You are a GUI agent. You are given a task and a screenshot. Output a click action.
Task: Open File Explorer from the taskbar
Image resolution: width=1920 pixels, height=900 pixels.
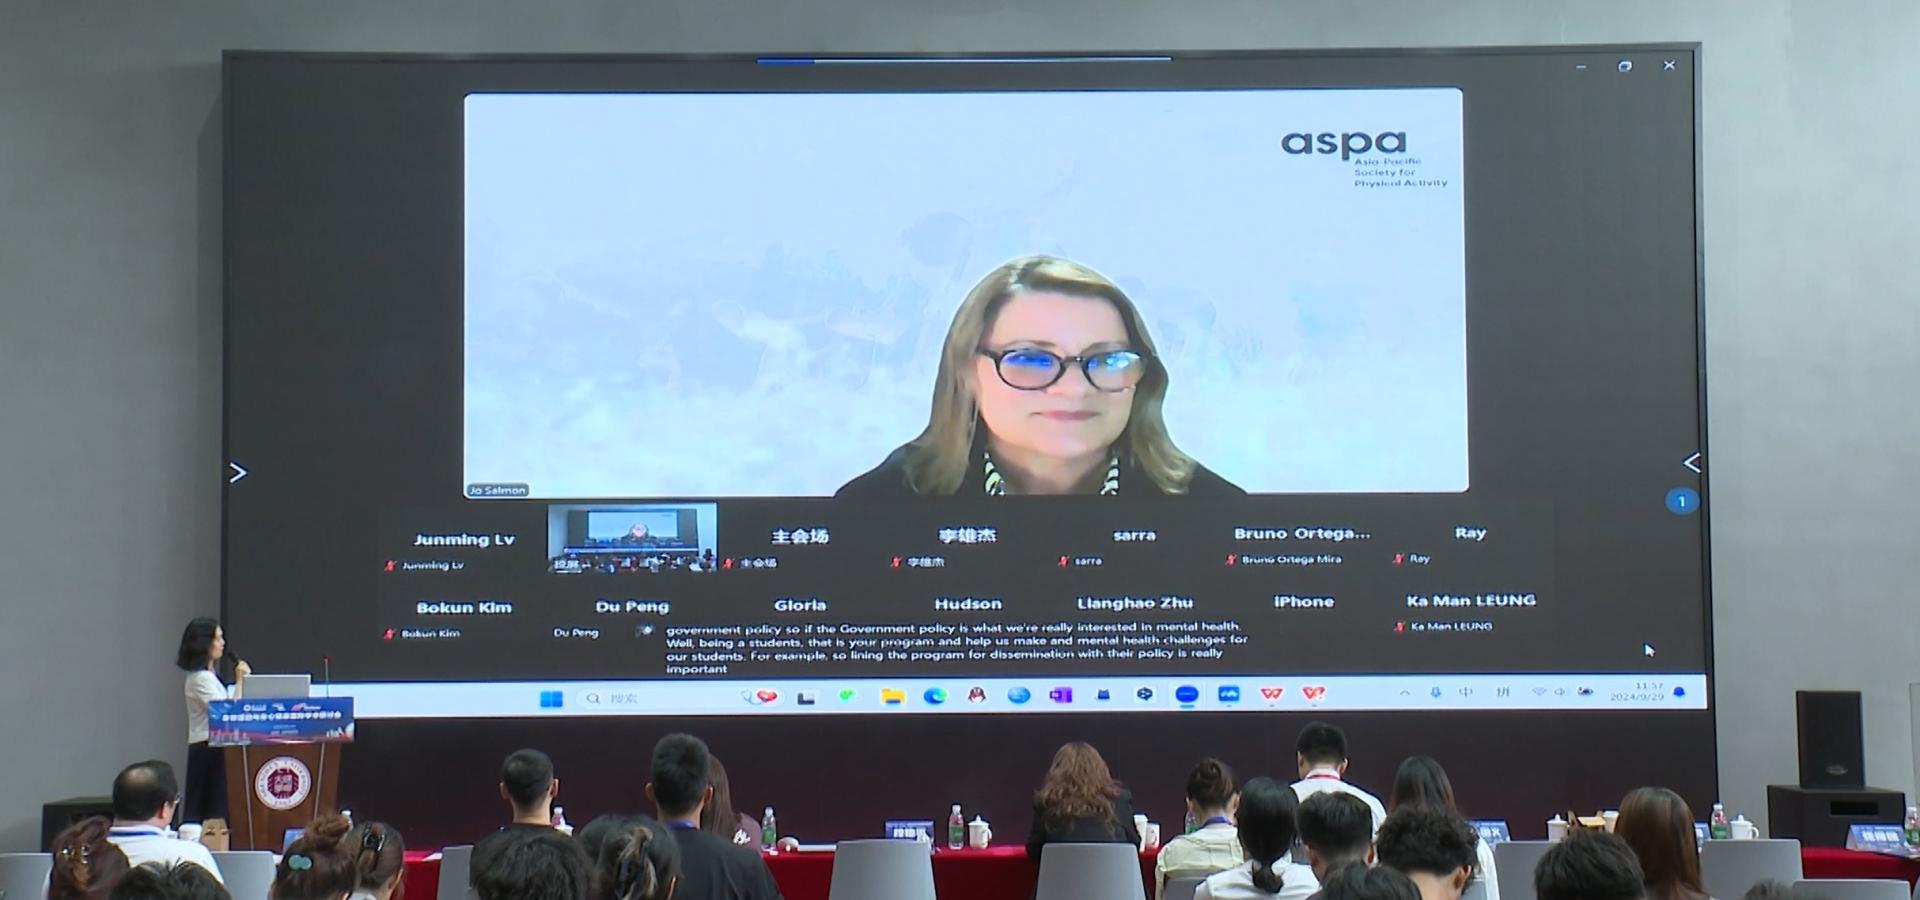[x=892, y=696]
